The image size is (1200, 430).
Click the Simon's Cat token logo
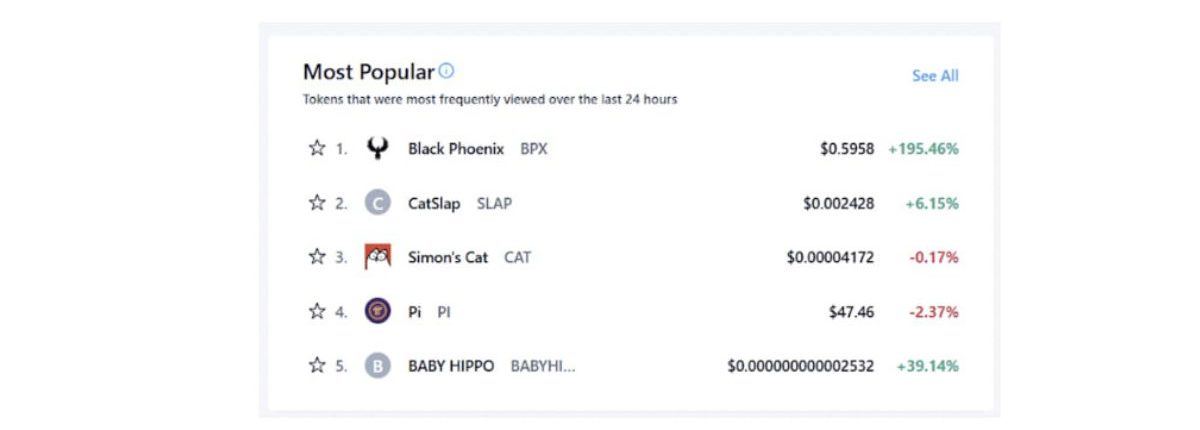[x=377, y=257]
